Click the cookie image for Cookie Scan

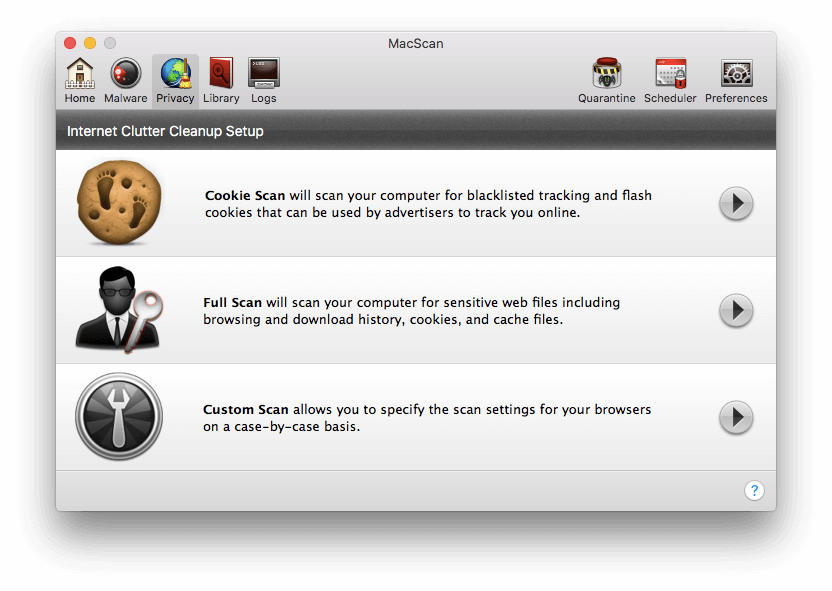click(x=119, y=203)
